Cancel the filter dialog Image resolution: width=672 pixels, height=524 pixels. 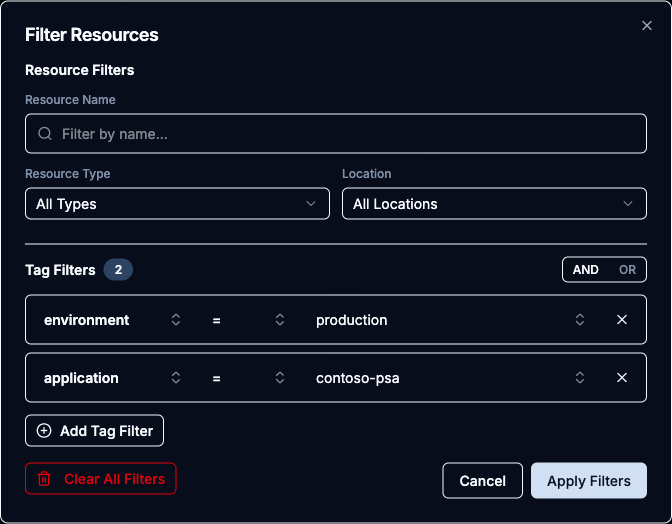(x=483, y=481)
